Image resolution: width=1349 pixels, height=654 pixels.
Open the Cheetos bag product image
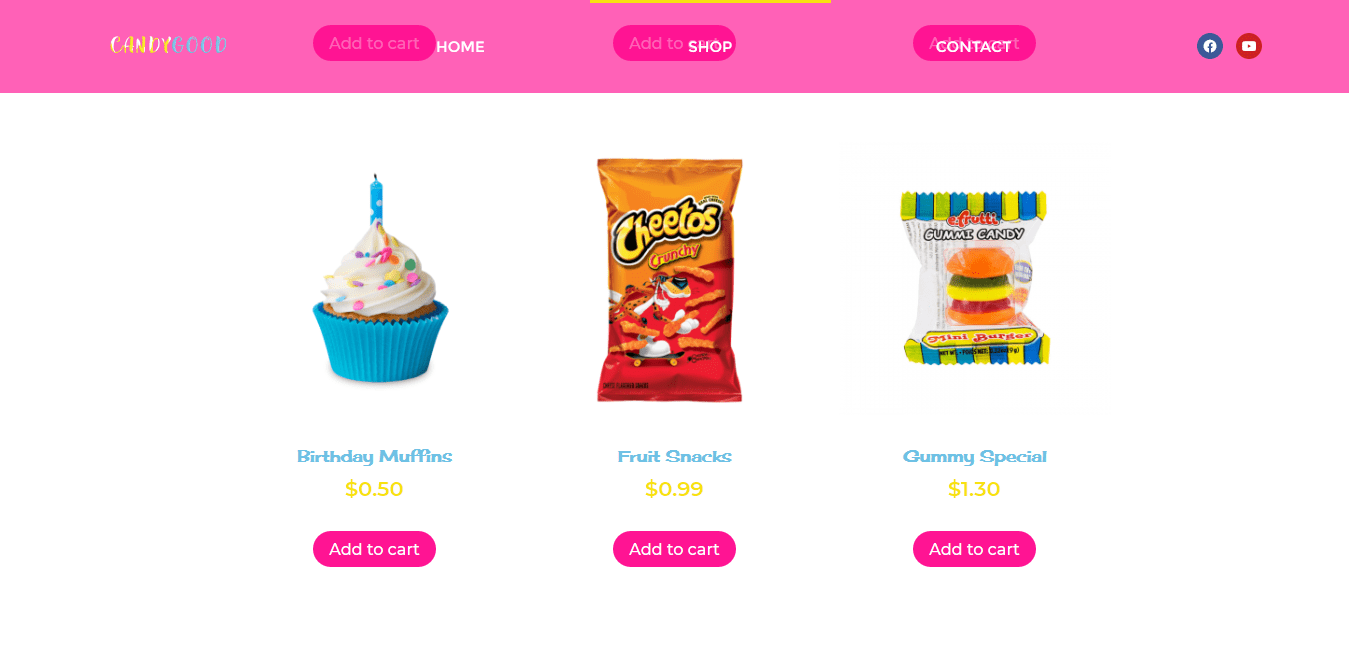[670, 279]
